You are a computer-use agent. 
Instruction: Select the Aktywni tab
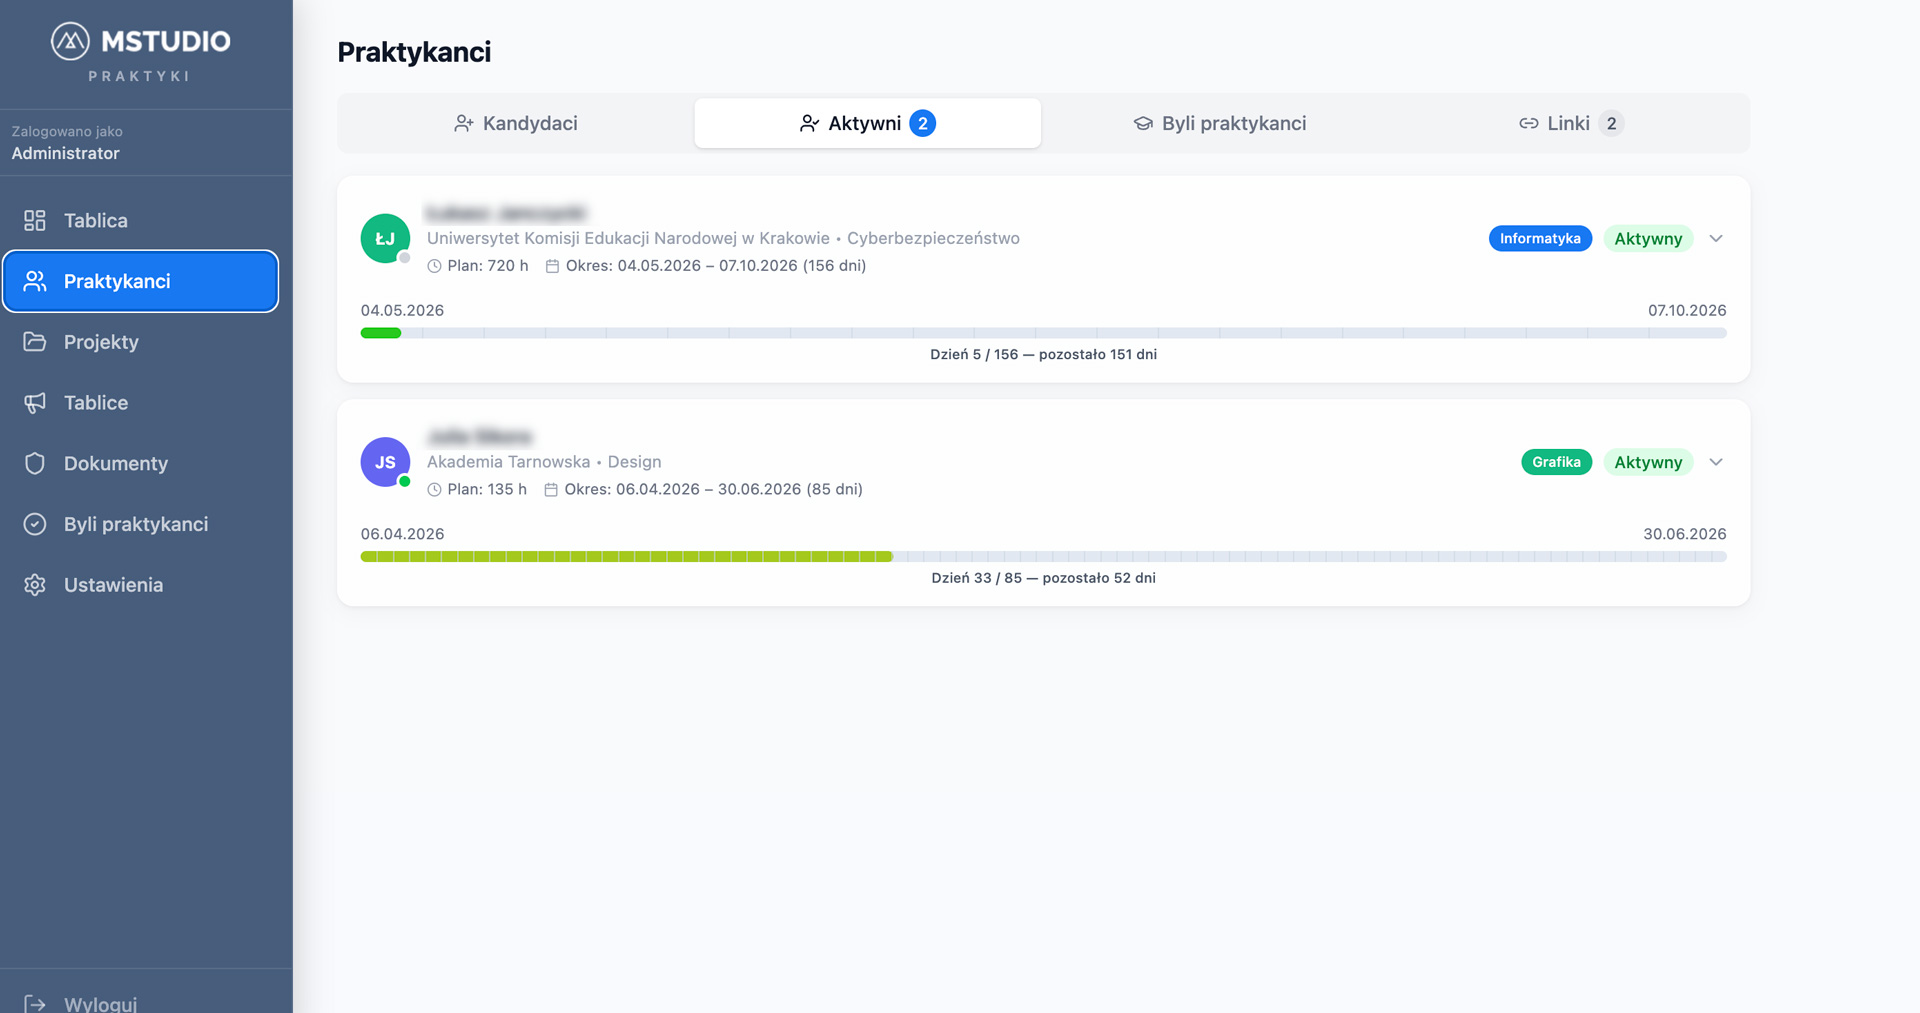pyautogui.click(x=868, y=123)
